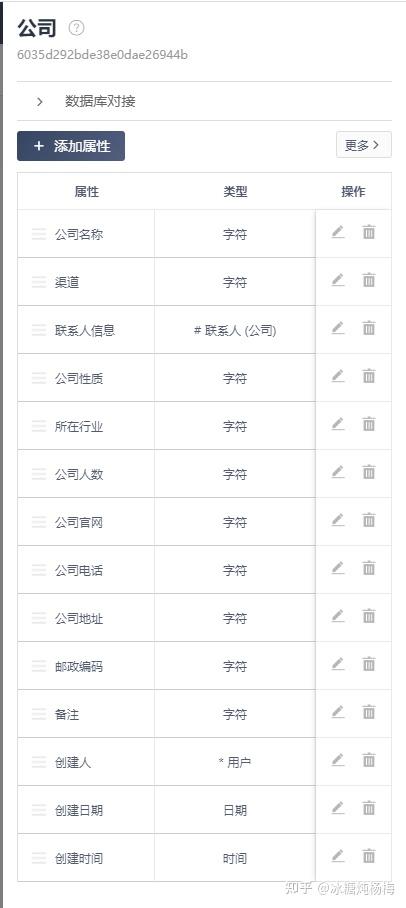Viewport: 406px width, 908px height.
Task: Edit the 公司名称 attribute
Action: pyautogui.click(x=338, y=232)
